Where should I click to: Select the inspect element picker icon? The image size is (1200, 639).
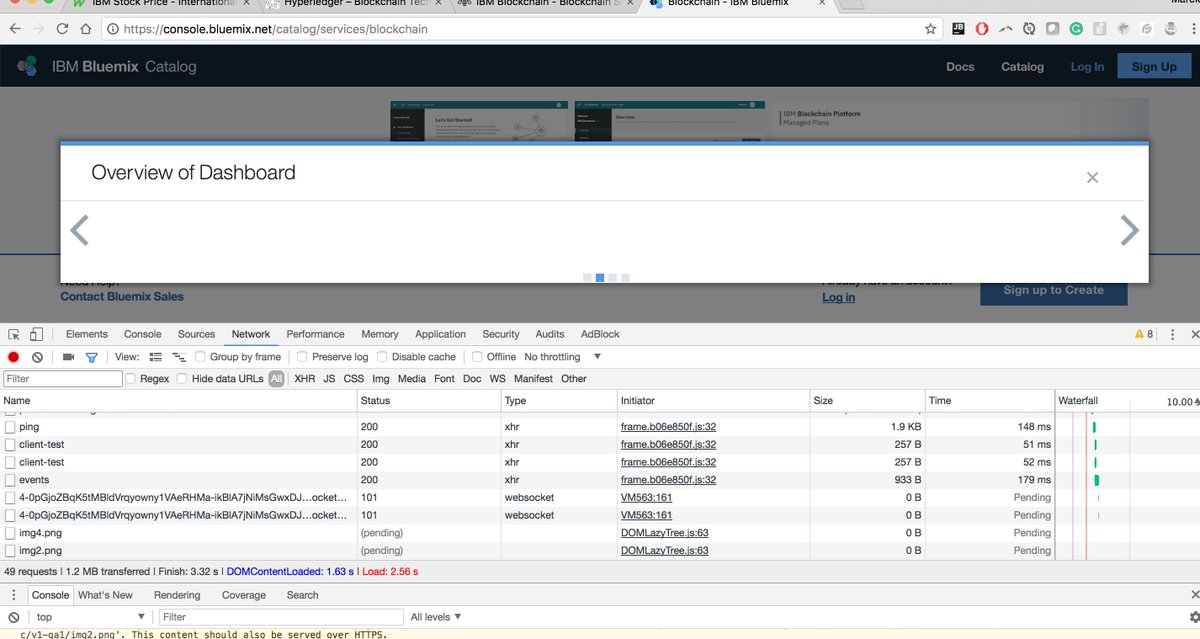[x=13, y=334]
